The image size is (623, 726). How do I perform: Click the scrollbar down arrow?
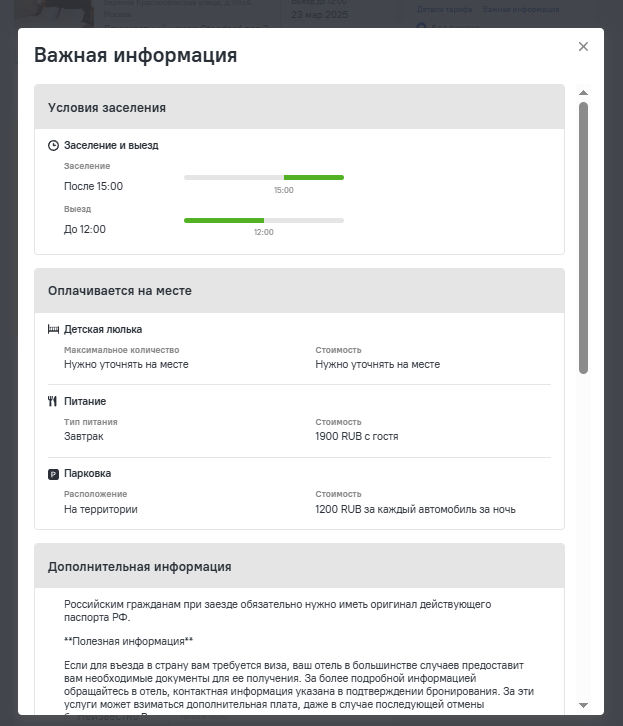pyautogui.click(x=583, y=705)
